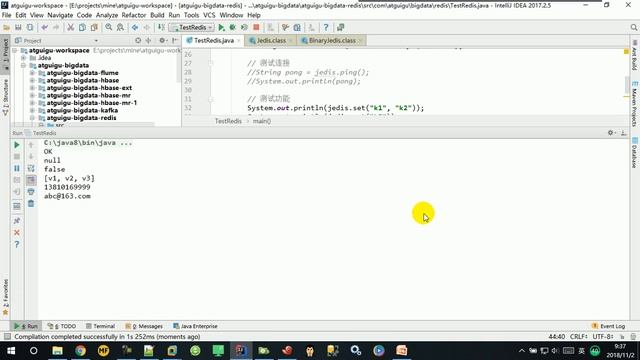Click the editor vertical scrollbar

point(626,84)
